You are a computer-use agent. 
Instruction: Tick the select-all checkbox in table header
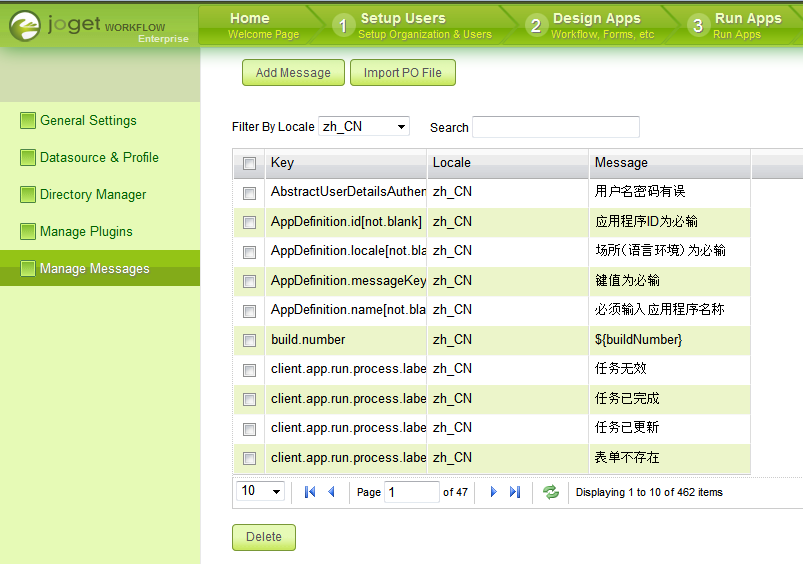pyautogui.click(x=249, y=163)
